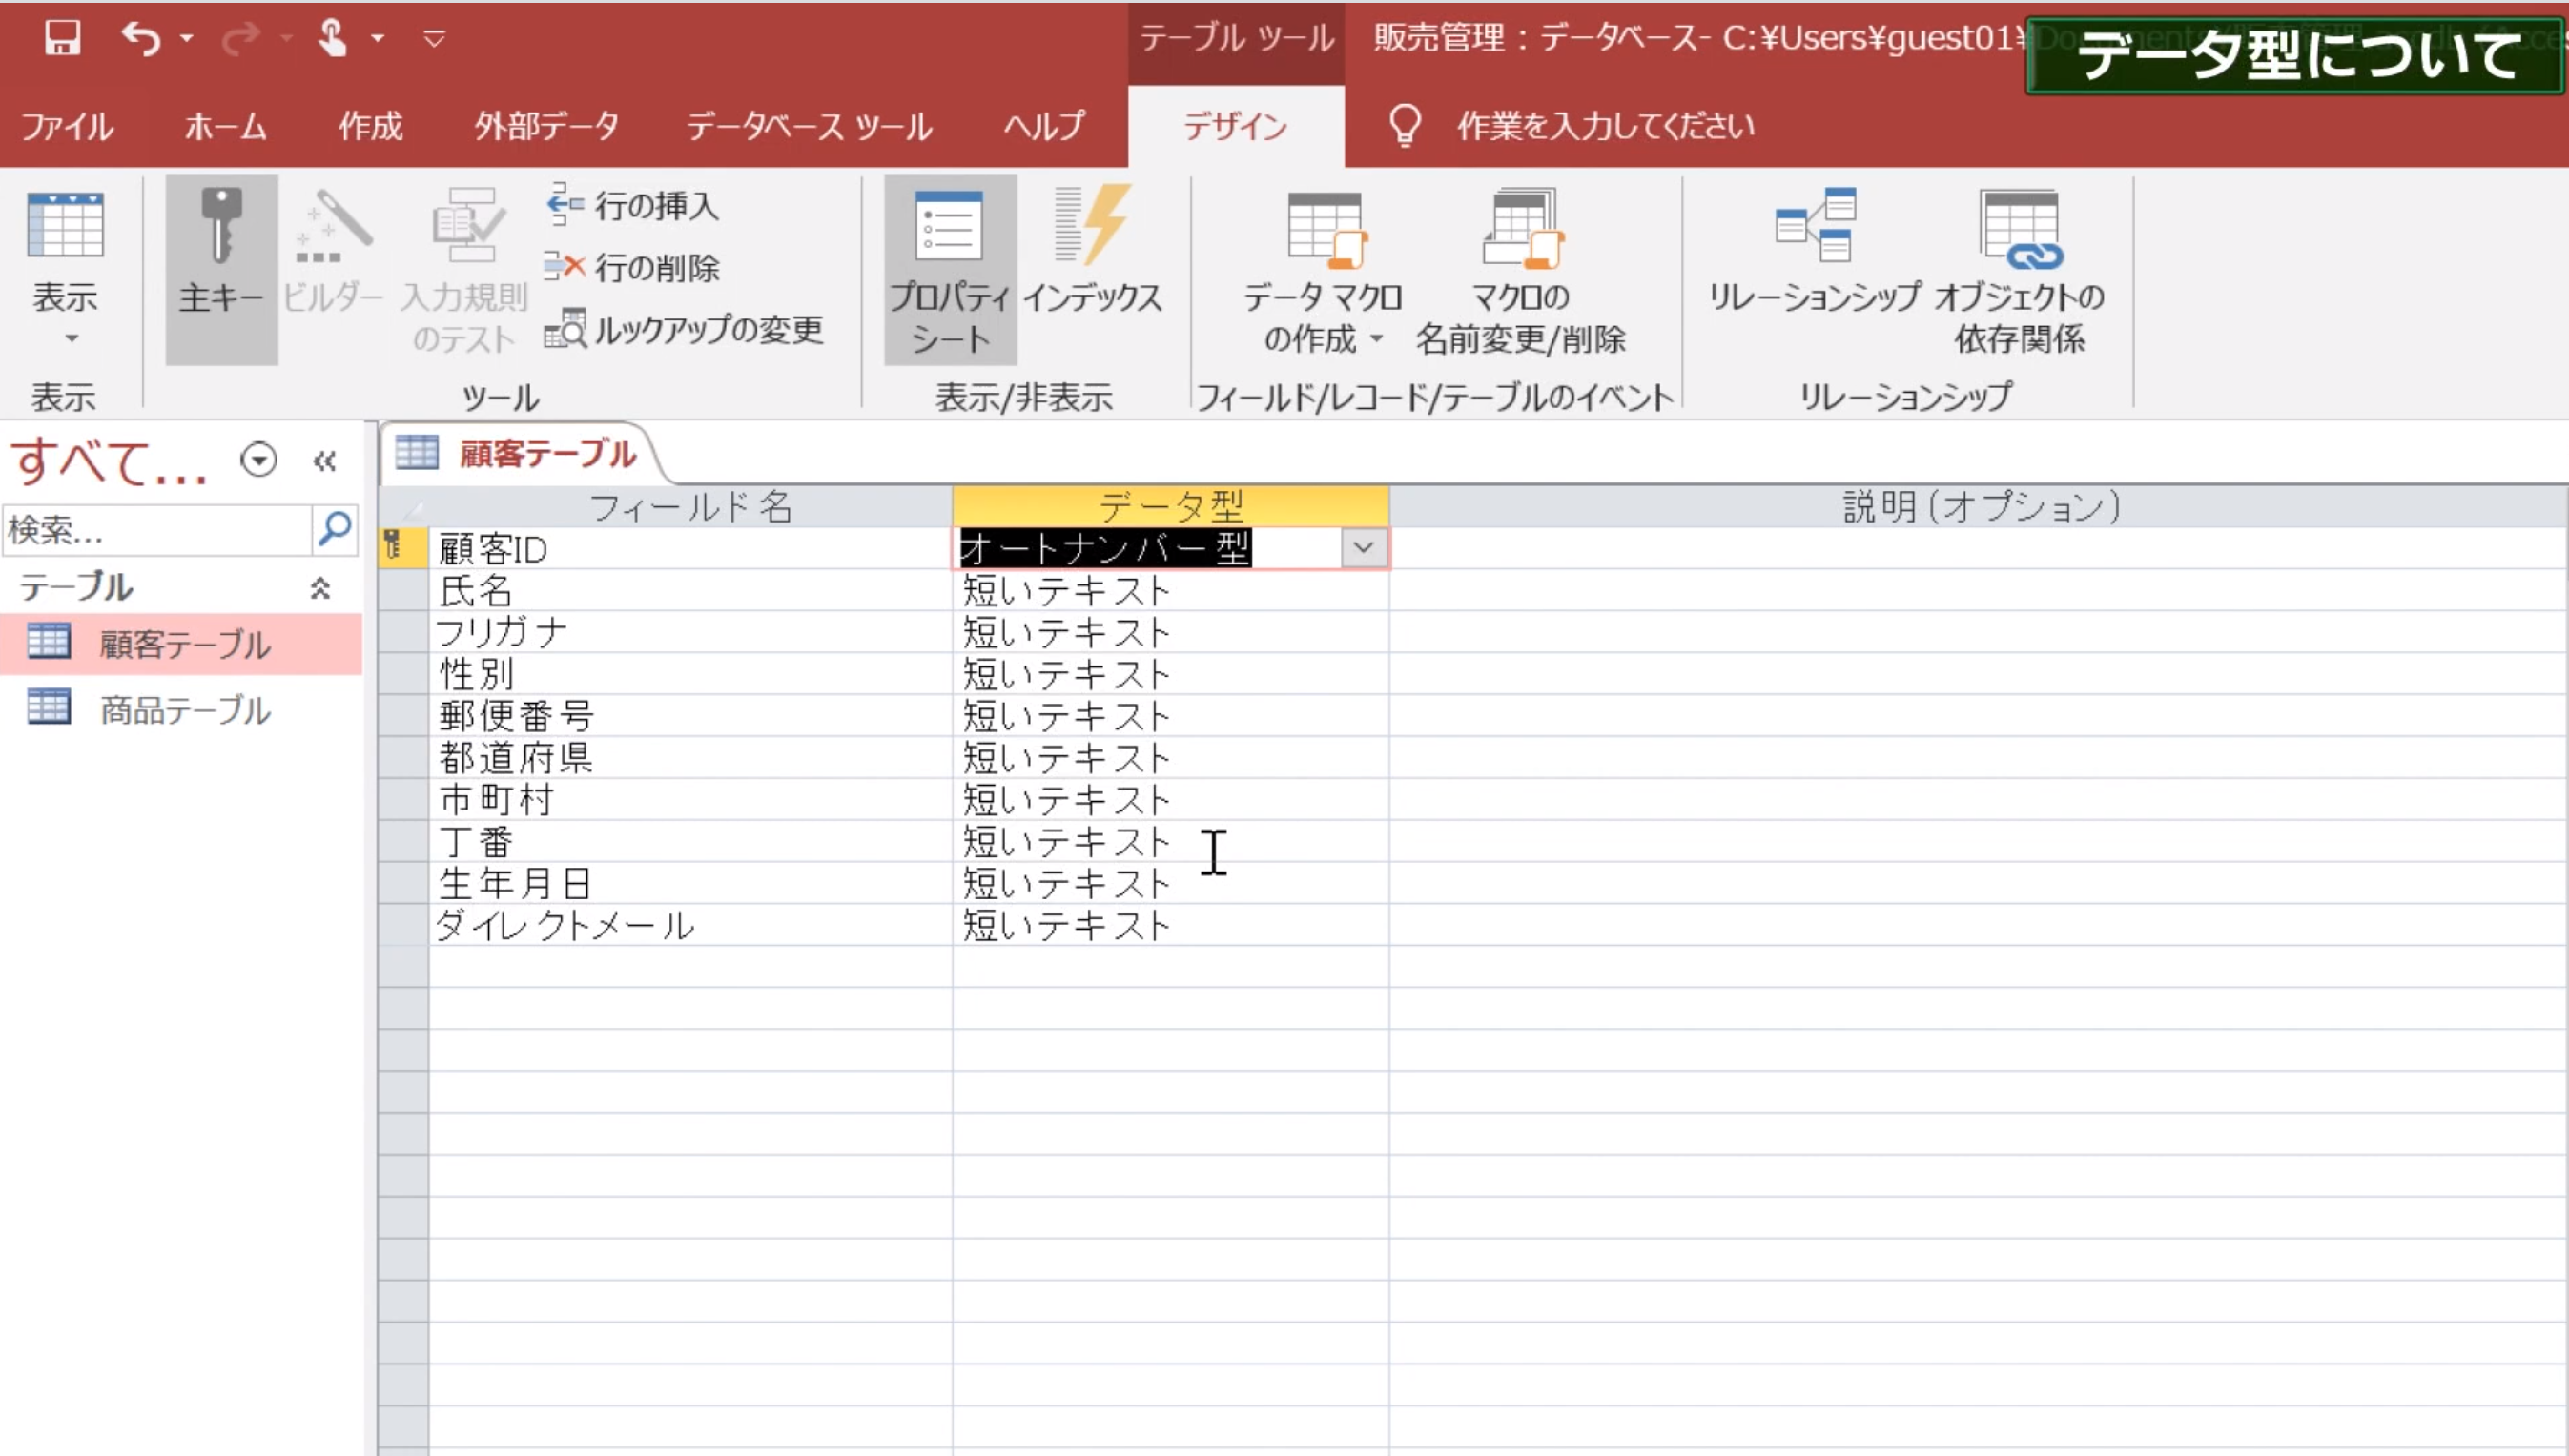Collapse the テーブル group in navigation pane
The height and width of the screenshot is (1456, 2569).
(320, 588)
